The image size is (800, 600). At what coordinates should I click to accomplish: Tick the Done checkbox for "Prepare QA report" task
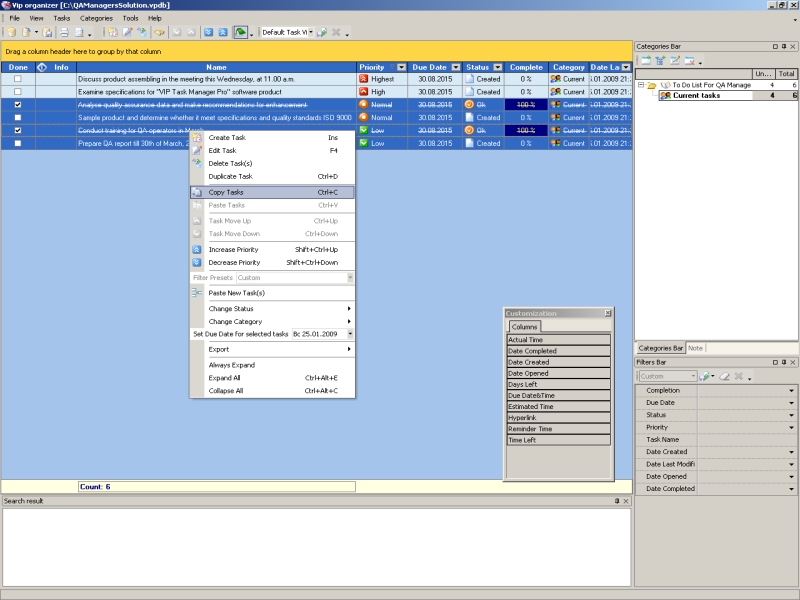point(17,143)
